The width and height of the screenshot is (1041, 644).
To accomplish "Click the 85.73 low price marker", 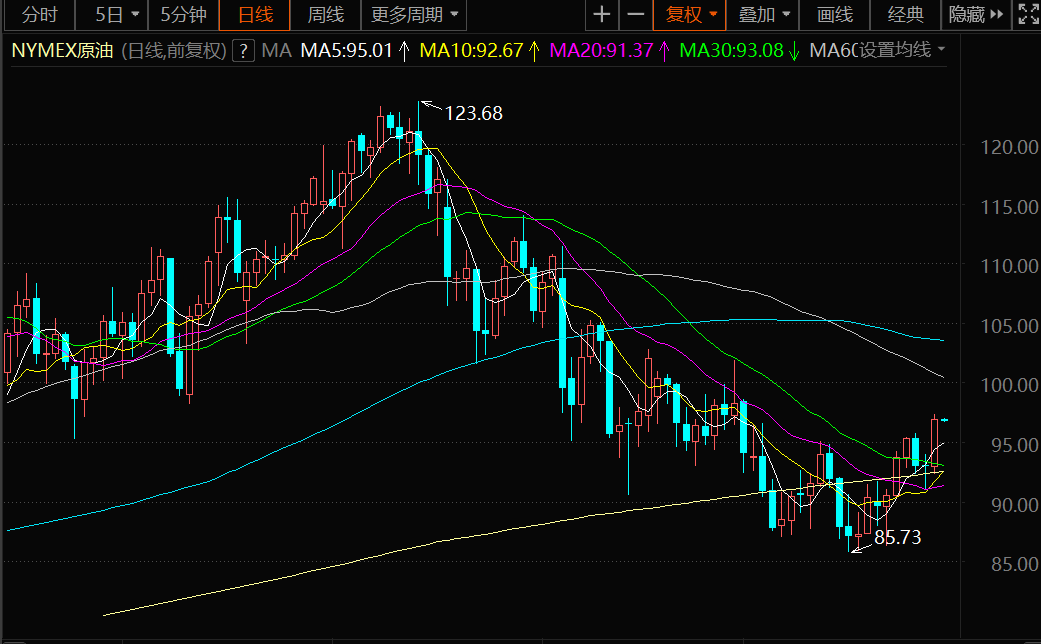I will click(898, 537).
